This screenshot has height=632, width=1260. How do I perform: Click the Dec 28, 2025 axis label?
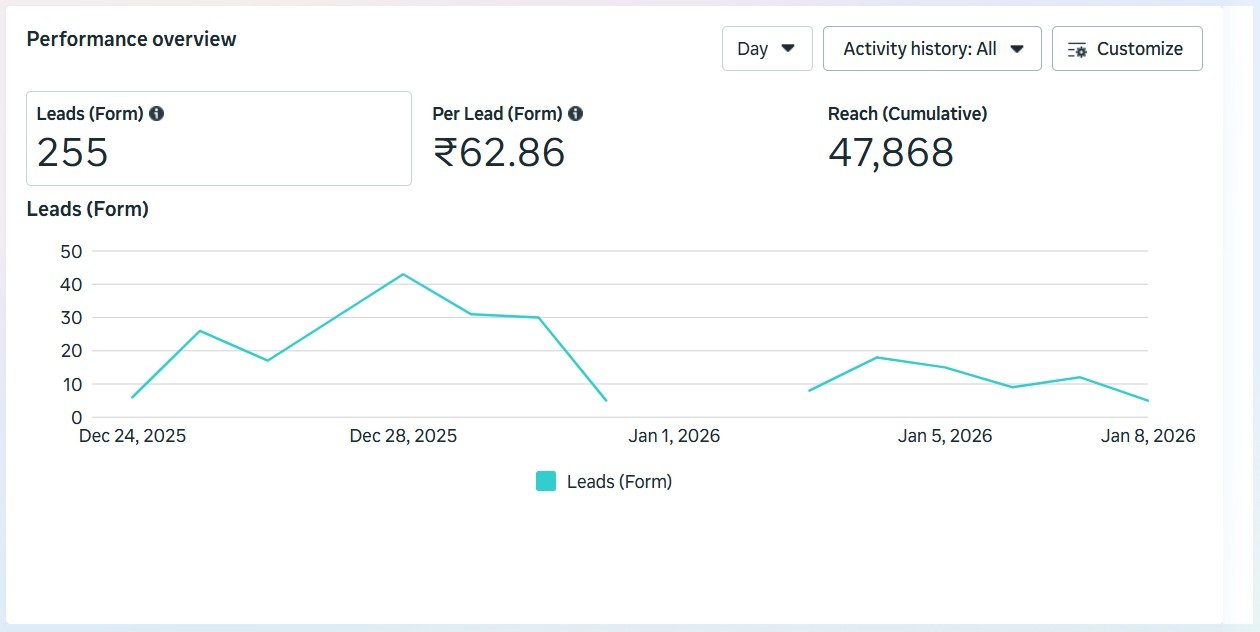[403, 436]
